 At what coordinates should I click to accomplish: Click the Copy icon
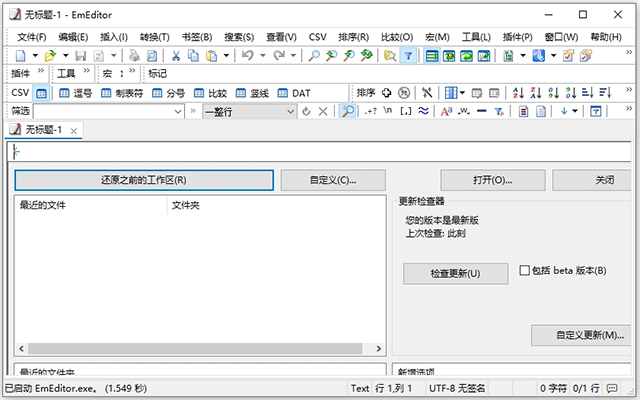coord(193,56)
